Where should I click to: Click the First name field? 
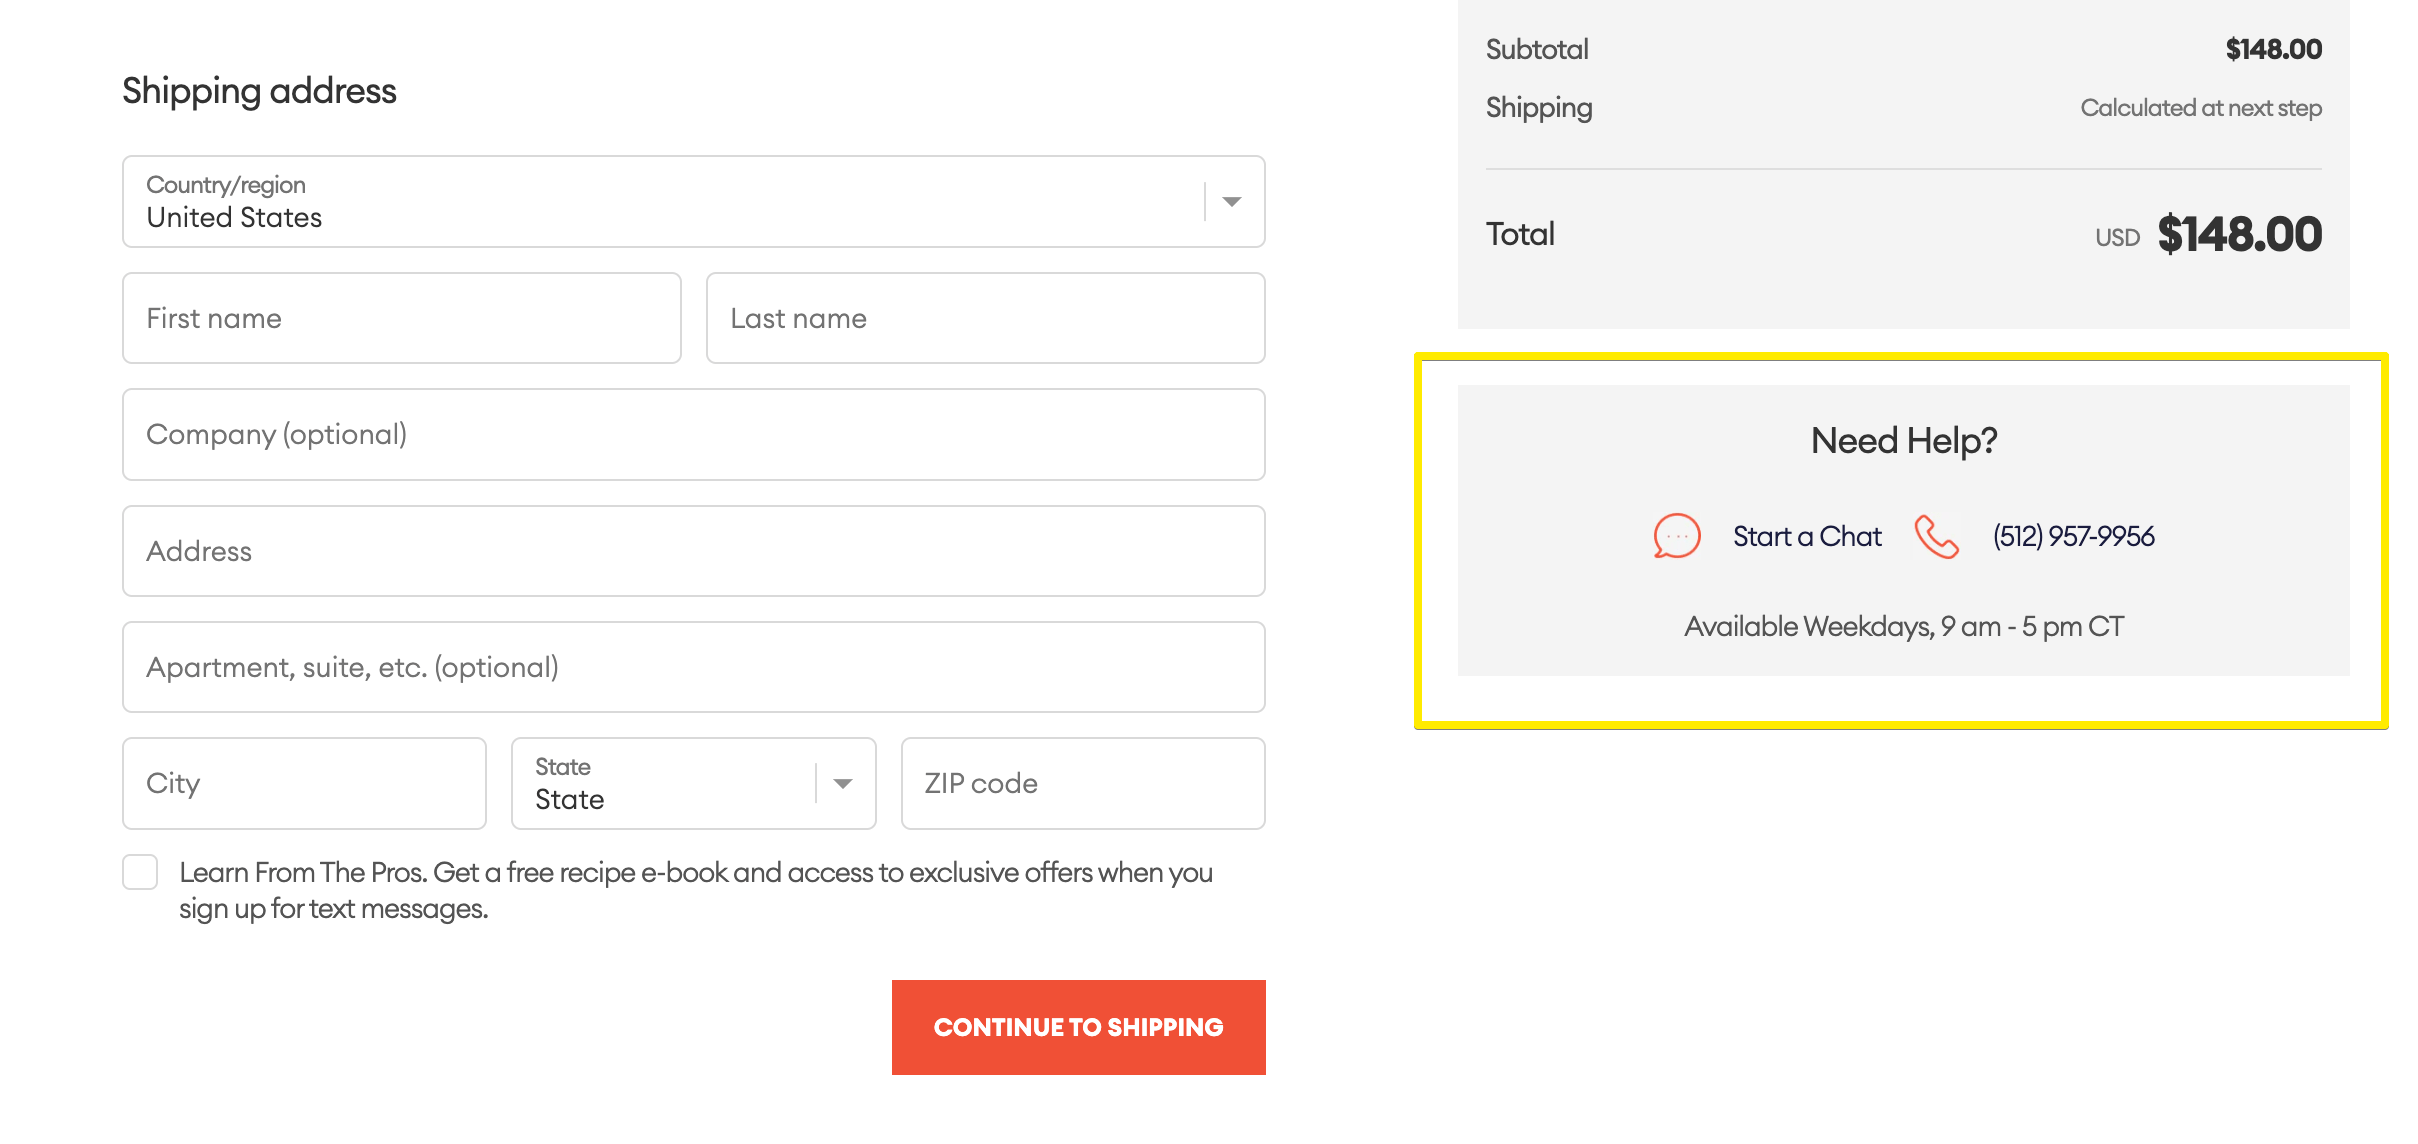(401, 318)
